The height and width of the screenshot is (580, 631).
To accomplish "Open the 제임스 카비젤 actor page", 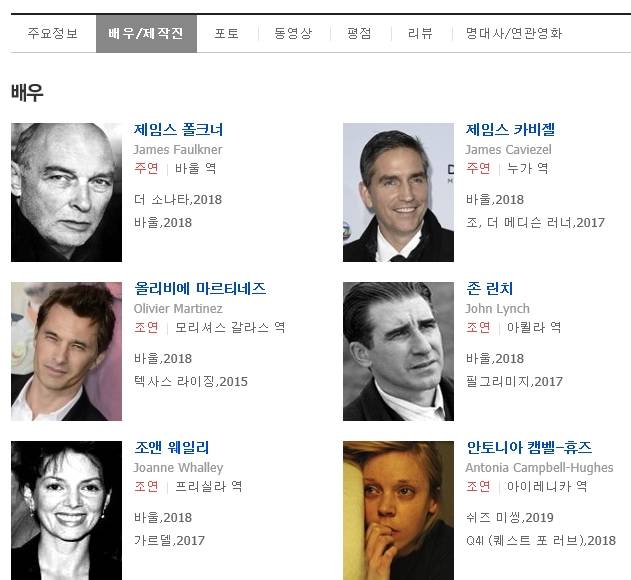I will 510,130.
